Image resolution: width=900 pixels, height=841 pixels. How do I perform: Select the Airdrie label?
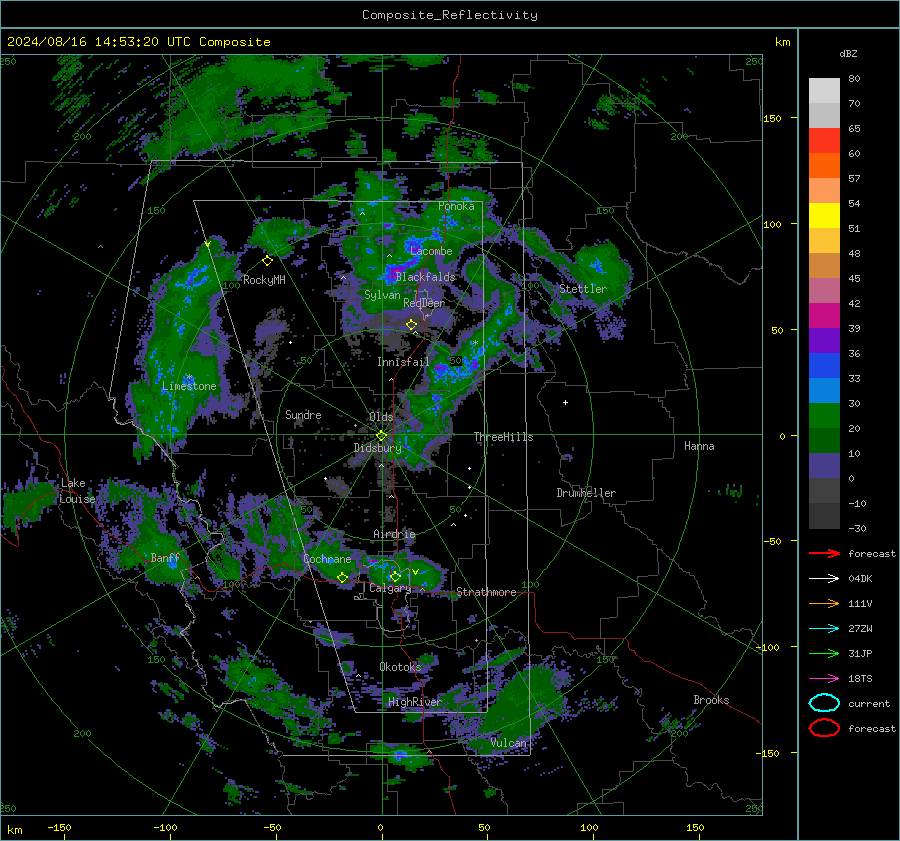[394, 534]
